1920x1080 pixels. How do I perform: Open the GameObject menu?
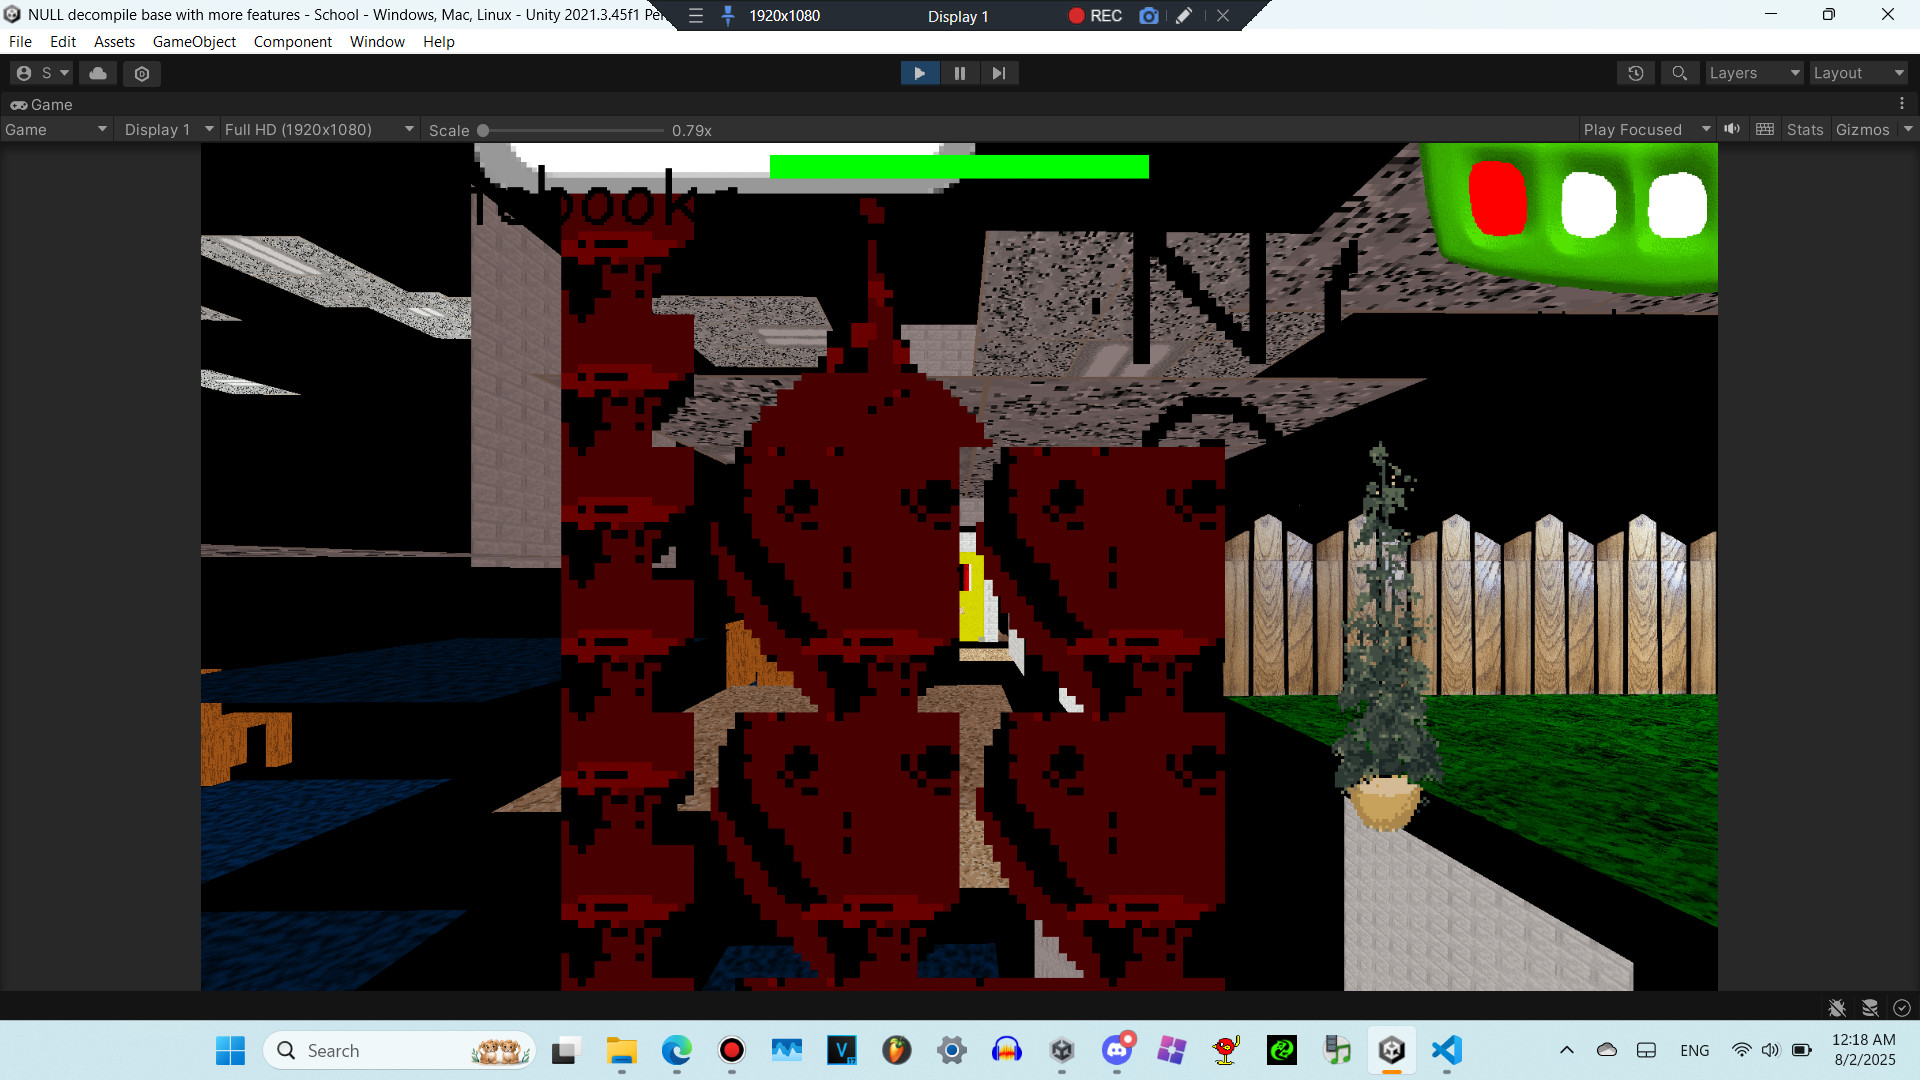194,41
